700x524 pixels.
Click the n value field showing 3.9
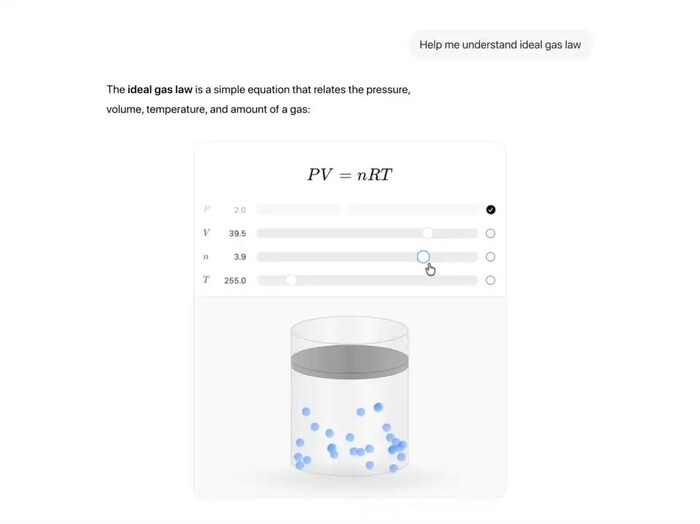tap(240, 257)
